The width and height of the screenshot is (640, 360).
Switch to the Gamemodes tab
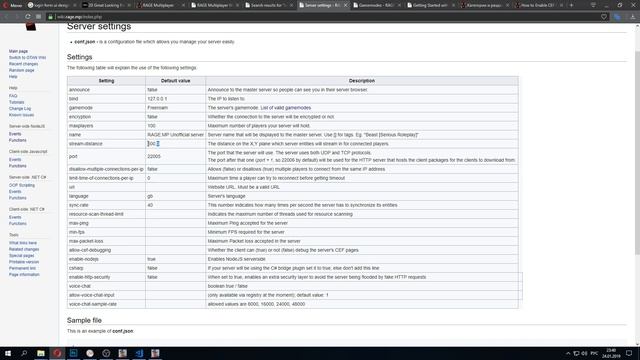377,5
